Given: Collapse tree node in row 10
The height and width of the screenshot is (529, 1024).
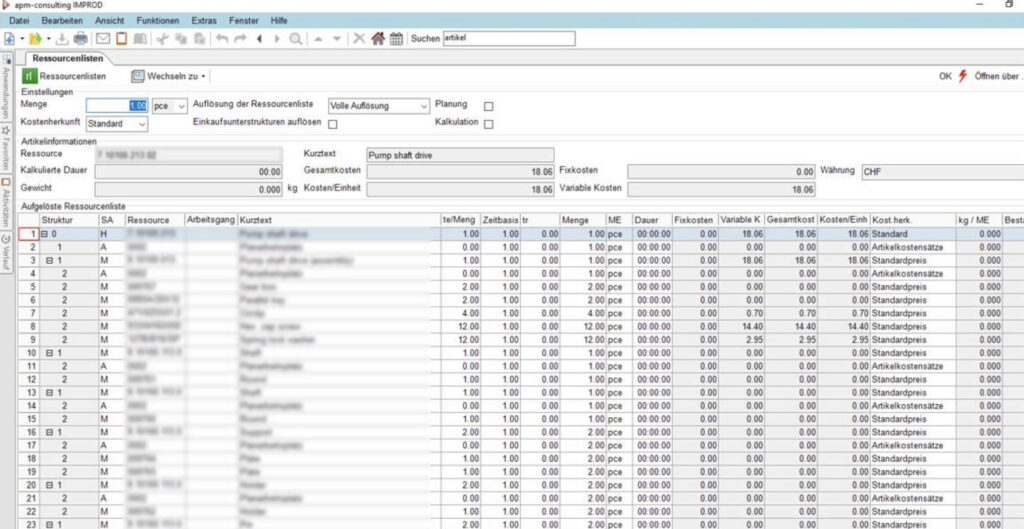Looking at the screenshot, I should [x=49, y=353].
